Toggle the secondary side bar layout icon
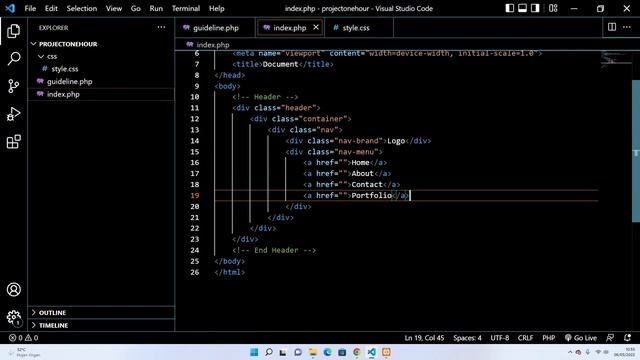This screenshot has width=640, height=360. click(535, 8)
